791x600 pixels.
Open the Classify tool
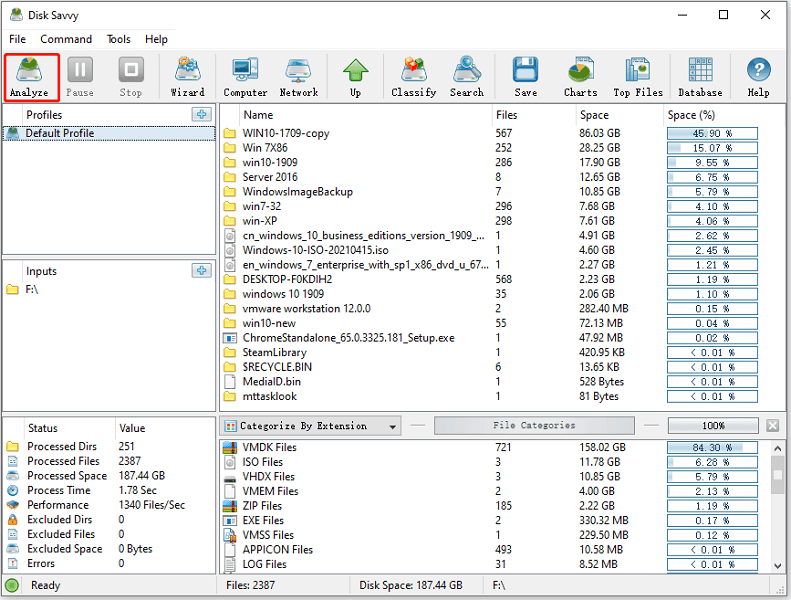click(413, 77)
